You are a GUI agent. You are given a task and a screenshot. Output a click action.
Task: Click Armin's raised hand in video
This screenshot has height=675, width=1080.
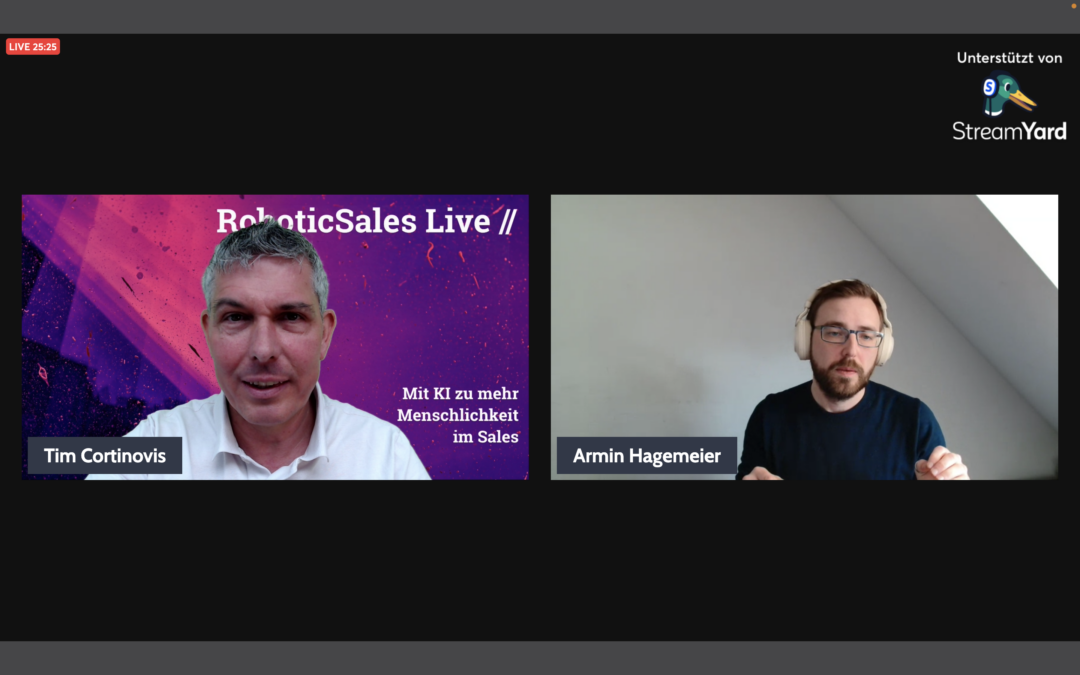[941, 464]
